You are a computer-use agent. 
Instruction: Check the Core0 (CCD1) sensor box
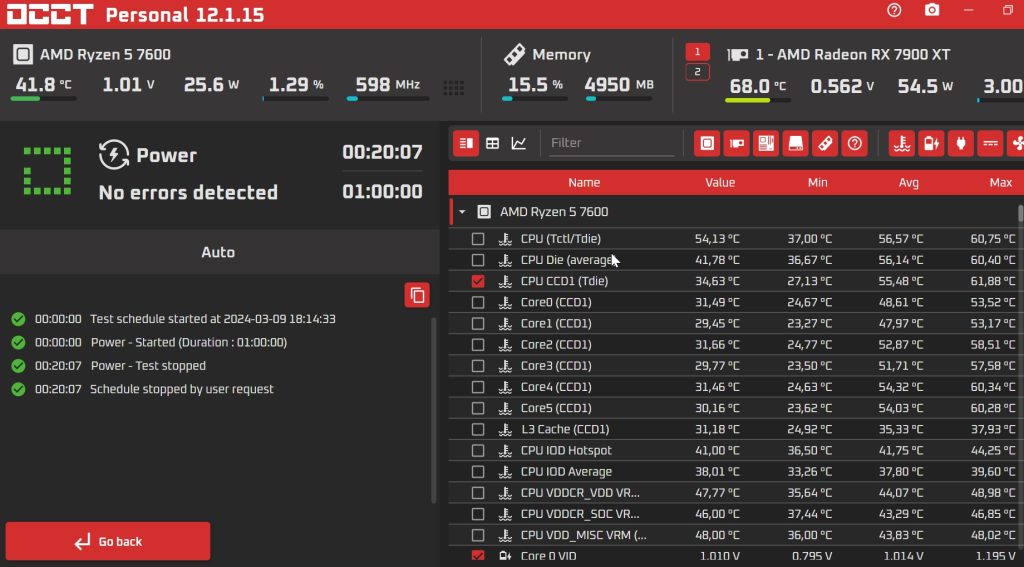[x=478, y=302]
